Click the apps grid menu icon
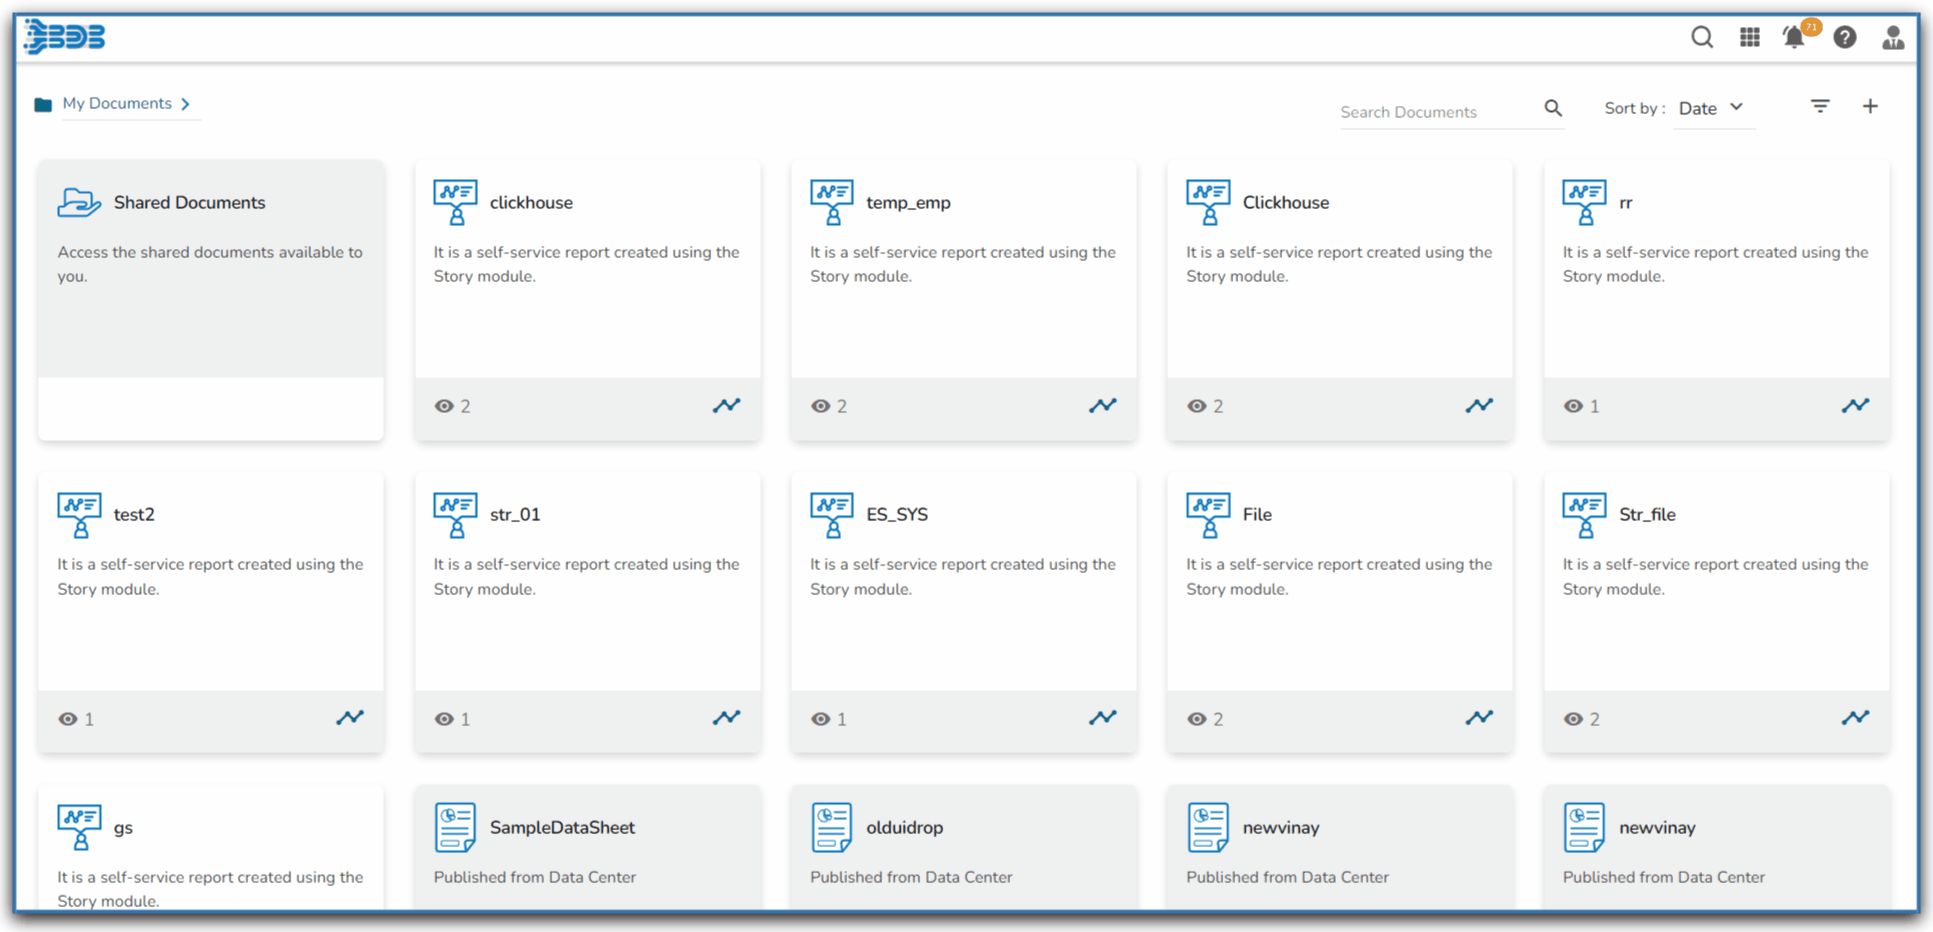1933x932 pixels. pos(1749,38)
